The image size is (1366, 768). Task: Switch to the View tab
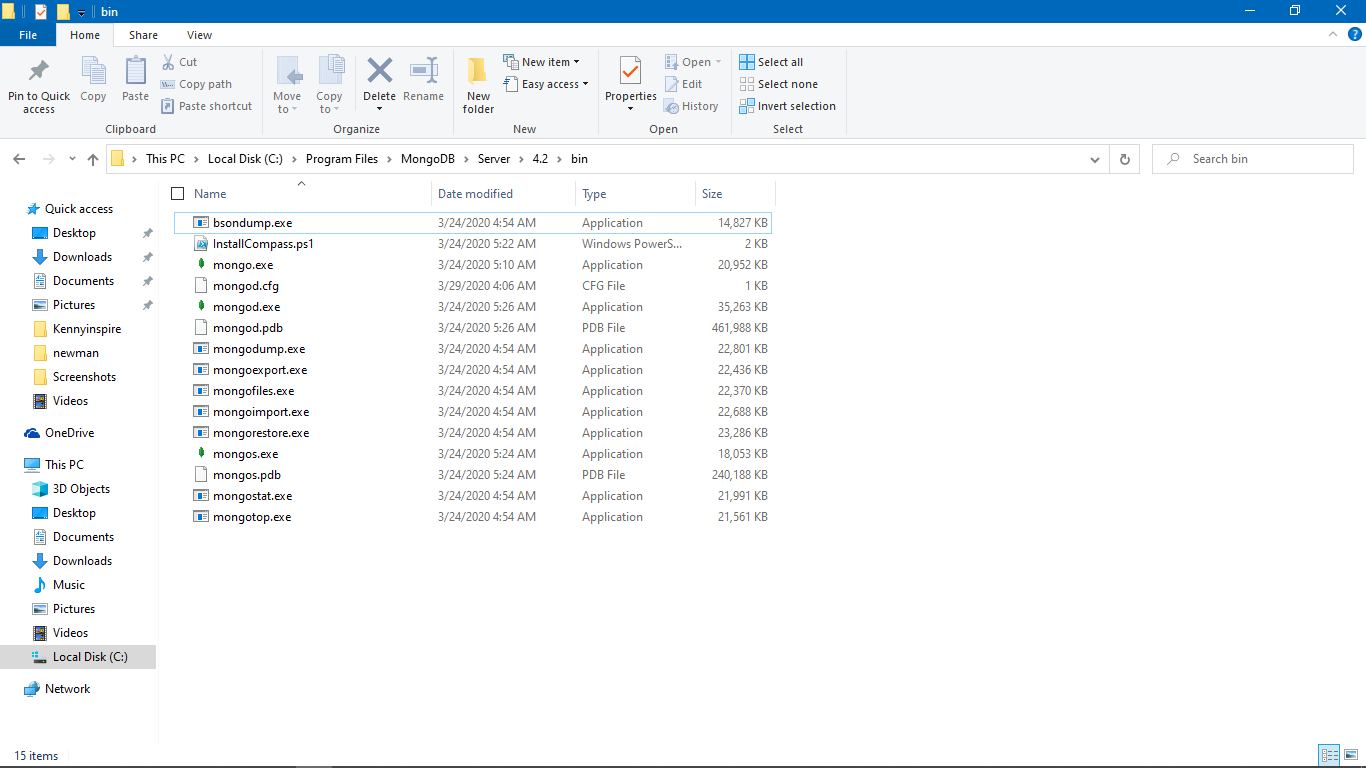tap(199, 35)
